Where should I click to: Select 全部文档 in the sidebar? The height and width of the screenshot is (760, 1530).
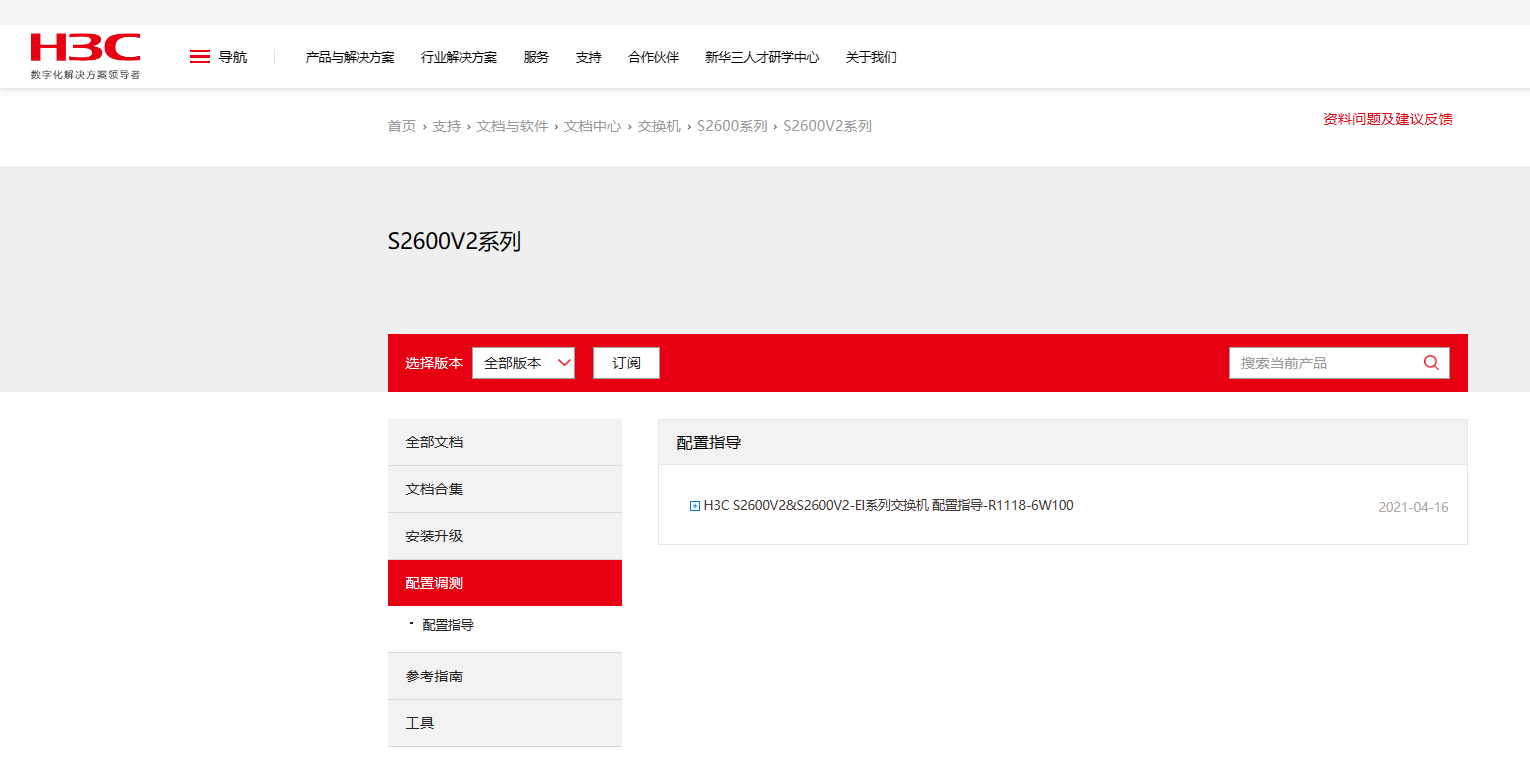[x=505, y=442]
